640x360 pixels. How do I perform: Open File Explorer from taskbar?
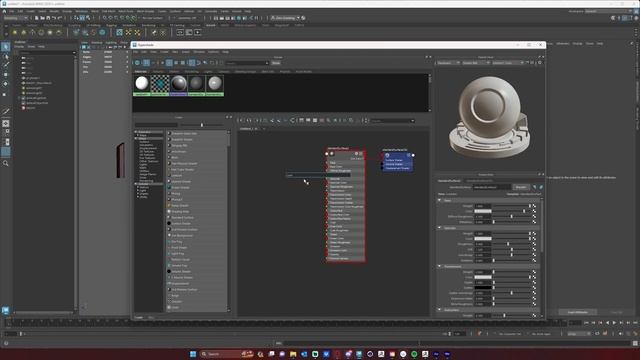click(293, 354)
